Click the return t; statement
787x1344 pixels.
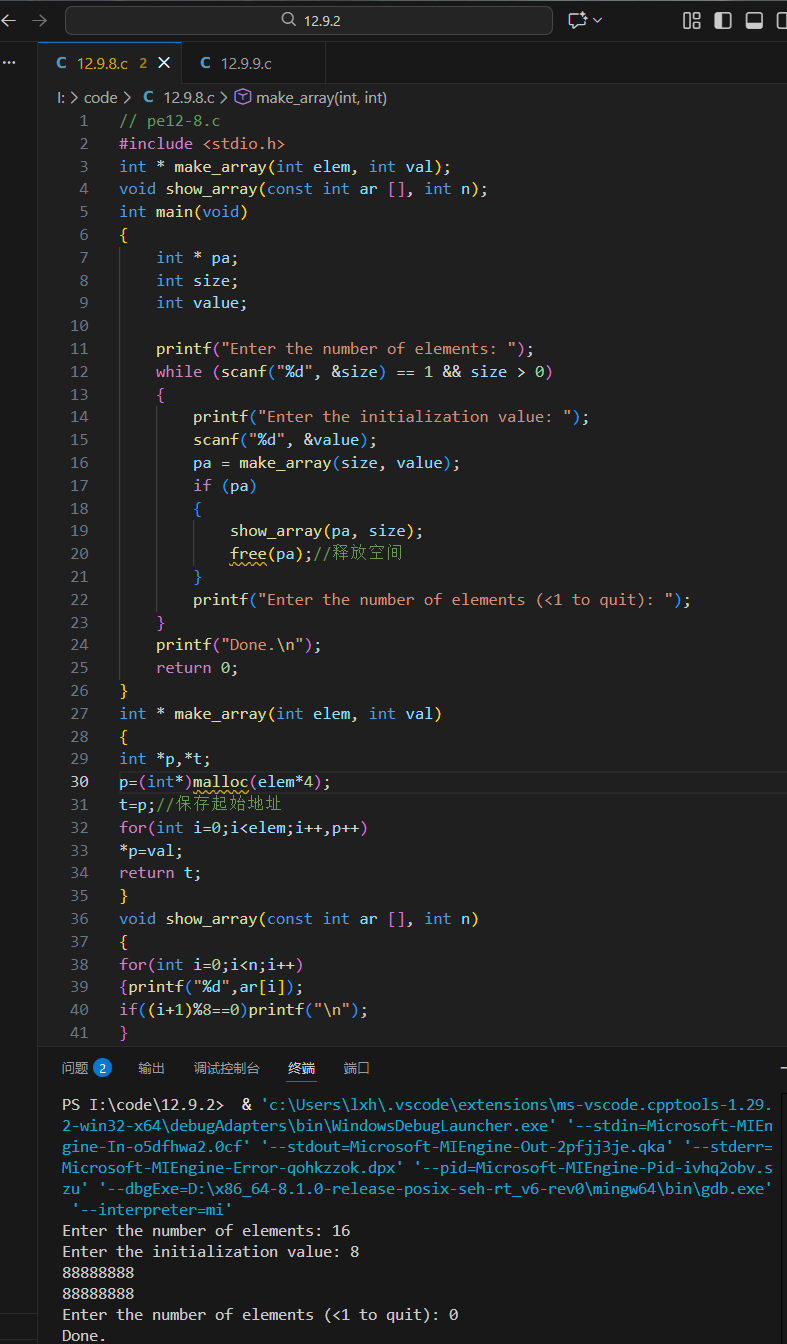[160, 872]
